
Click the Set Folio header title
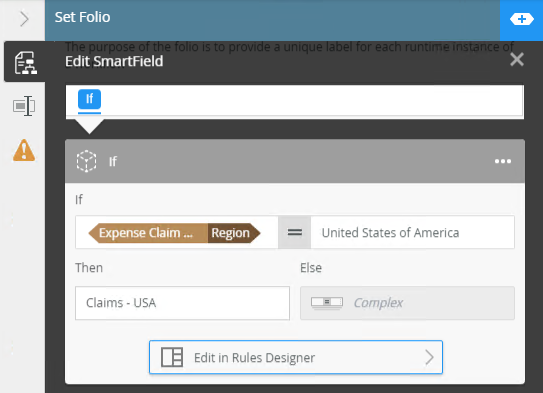coord(82,17)
